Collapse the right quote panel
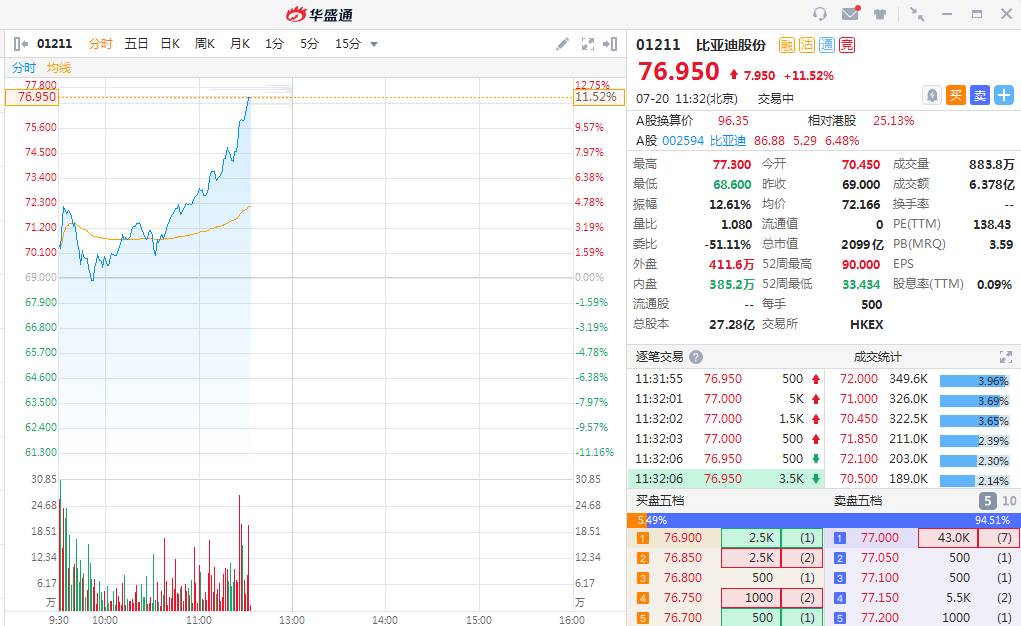 (x=610, y=44)
